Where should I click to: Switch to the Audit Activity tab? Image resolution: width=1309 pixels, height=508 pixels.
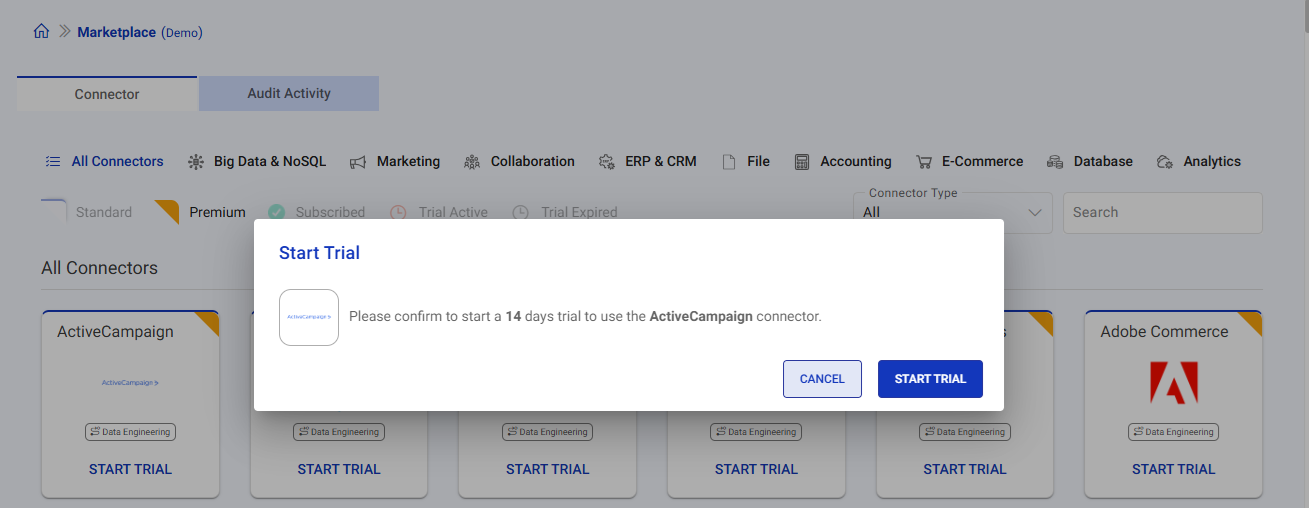(x=289, y=93)
